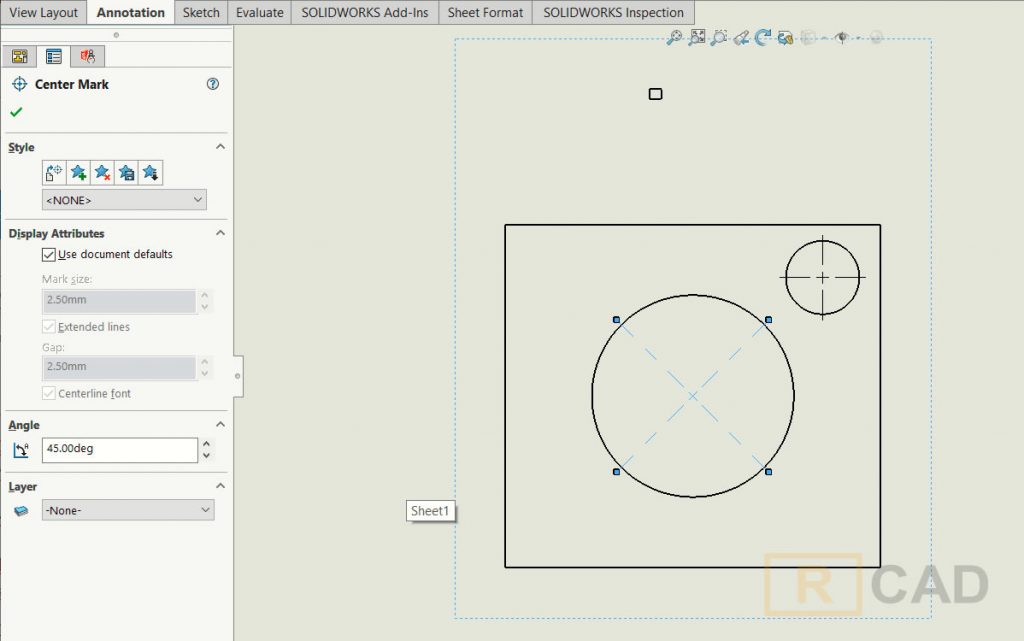Viewport: 1024px width, 641px height.
Task: Click the Center Mark help question mark
Action: 212,84
